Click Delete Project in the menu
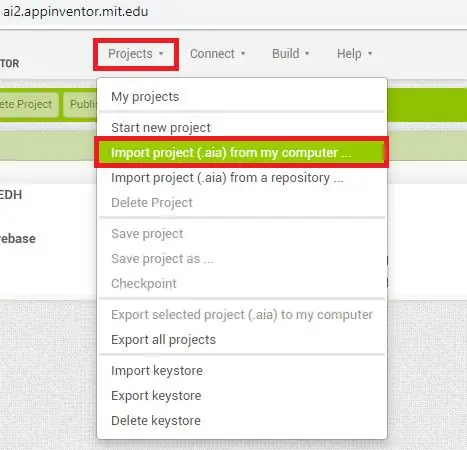467x450 pixels. coord(242,203)
